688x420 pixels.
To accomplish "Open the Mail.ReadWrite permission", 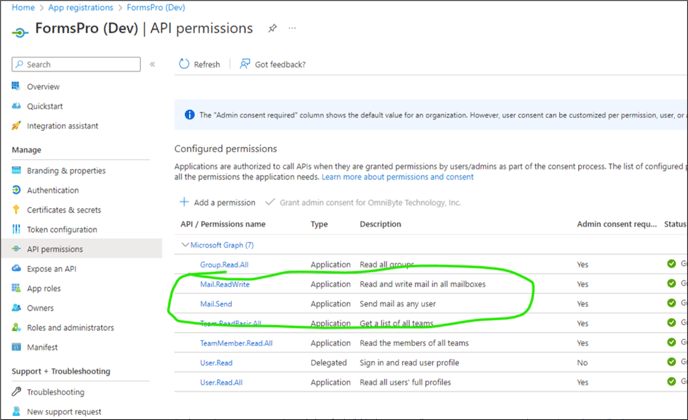I will coord(225,284).
